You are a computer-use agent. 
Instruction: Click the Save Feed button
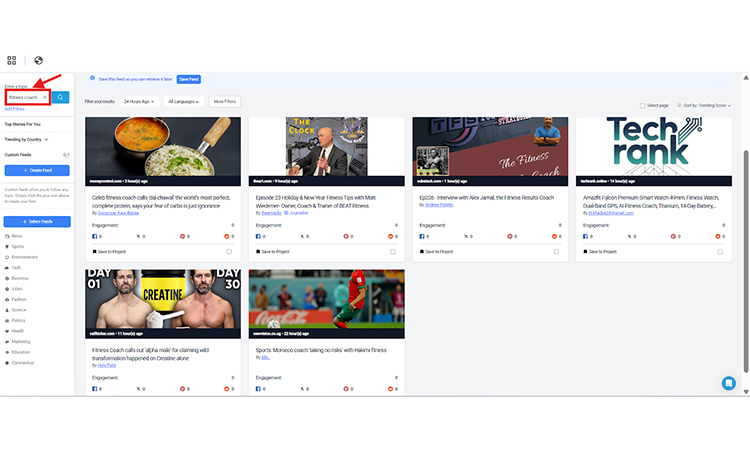point(188,79)
